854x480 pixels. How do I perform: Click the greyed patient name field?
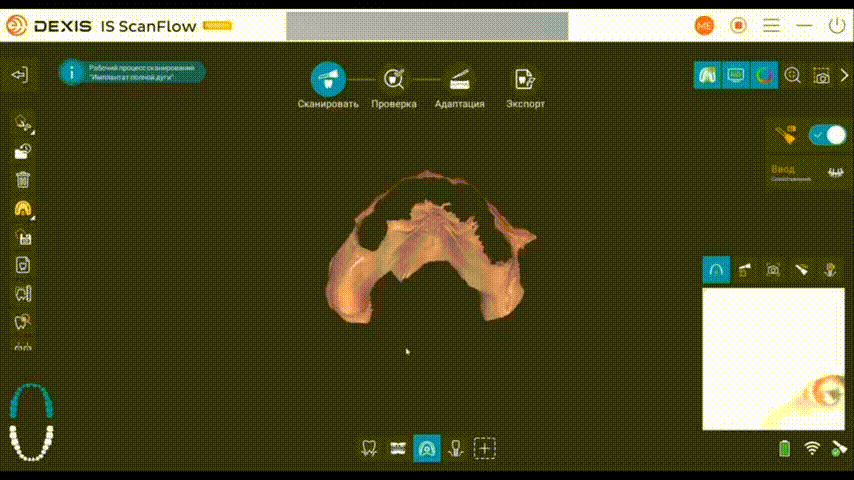coord(427,26)
